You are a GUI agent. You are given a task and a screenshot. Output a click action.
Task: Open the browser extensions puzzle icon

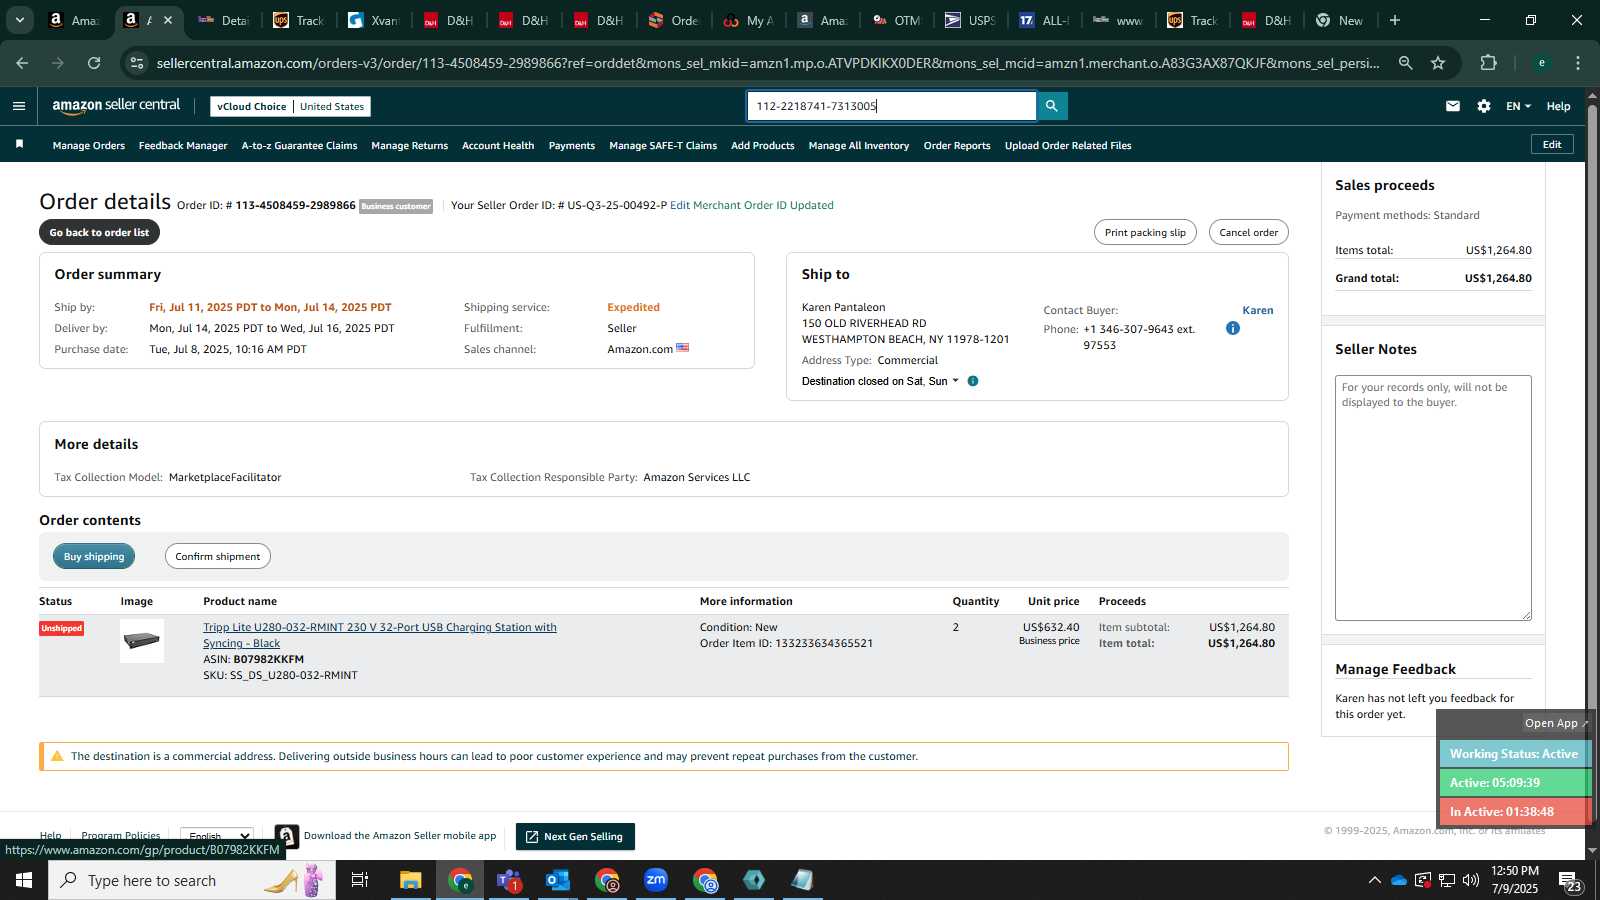(x=1489, y=63)
